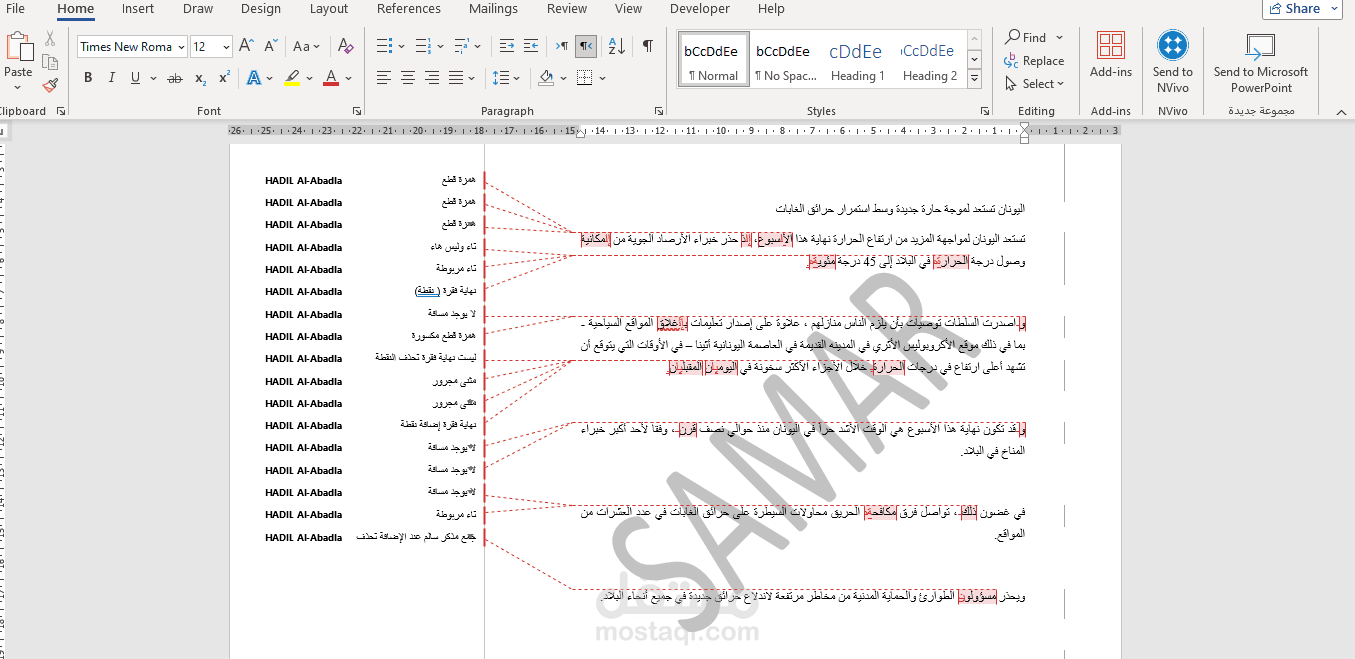Shrink font size with smaller A icon
Screen dimensions: 1355x659
click(x=271, y=46)
